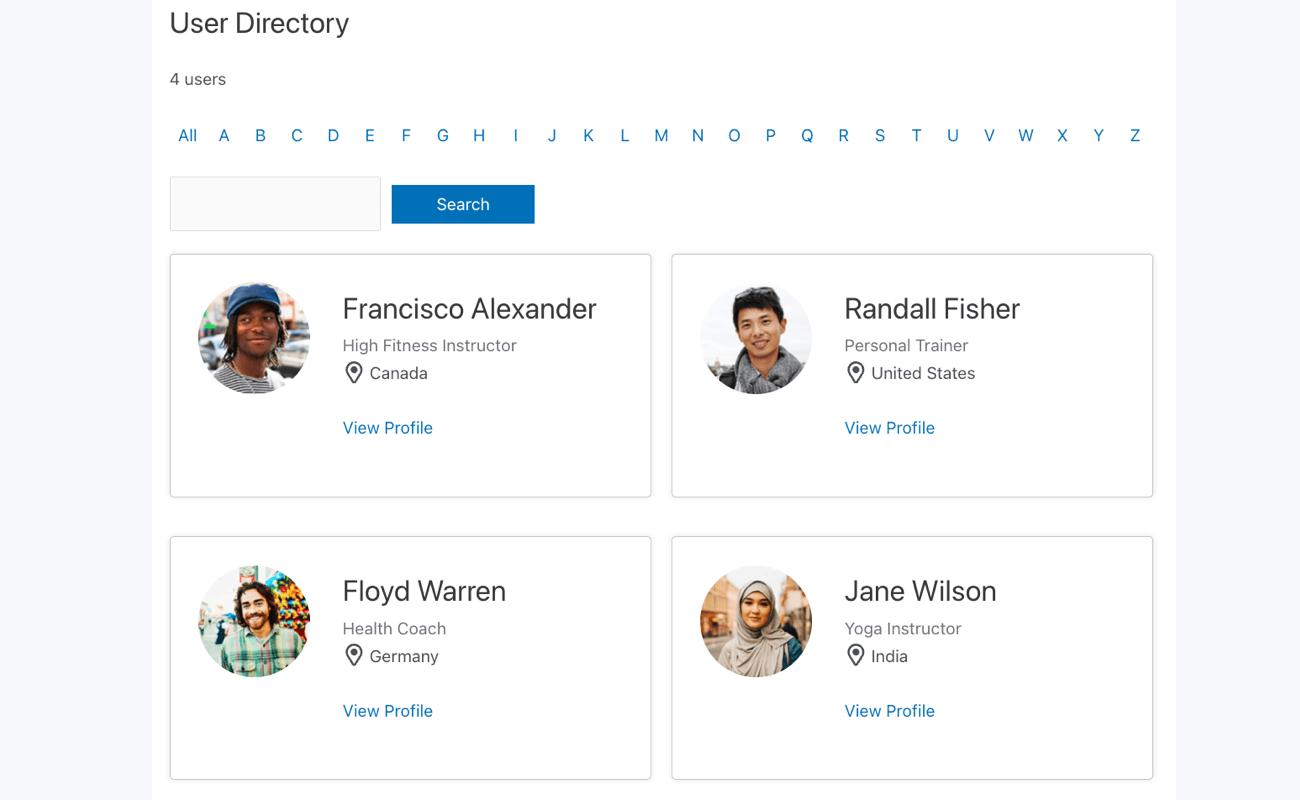1300x800 pixels.
Task: Filter users by letter R
Action: coord(844,136)
